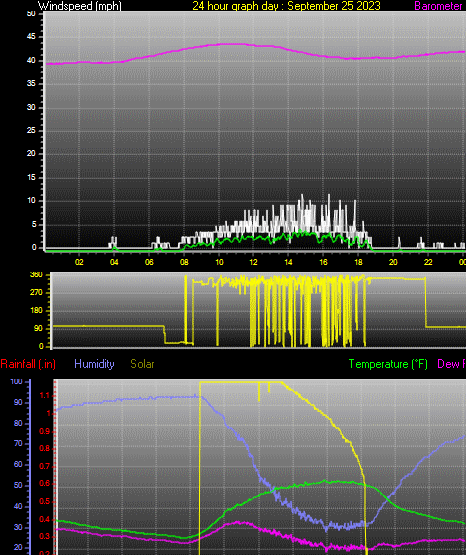Click the '12' hour label on the time axis
Image resolution: width=466 pixels, height=555 pixels.
click(253, 262)
